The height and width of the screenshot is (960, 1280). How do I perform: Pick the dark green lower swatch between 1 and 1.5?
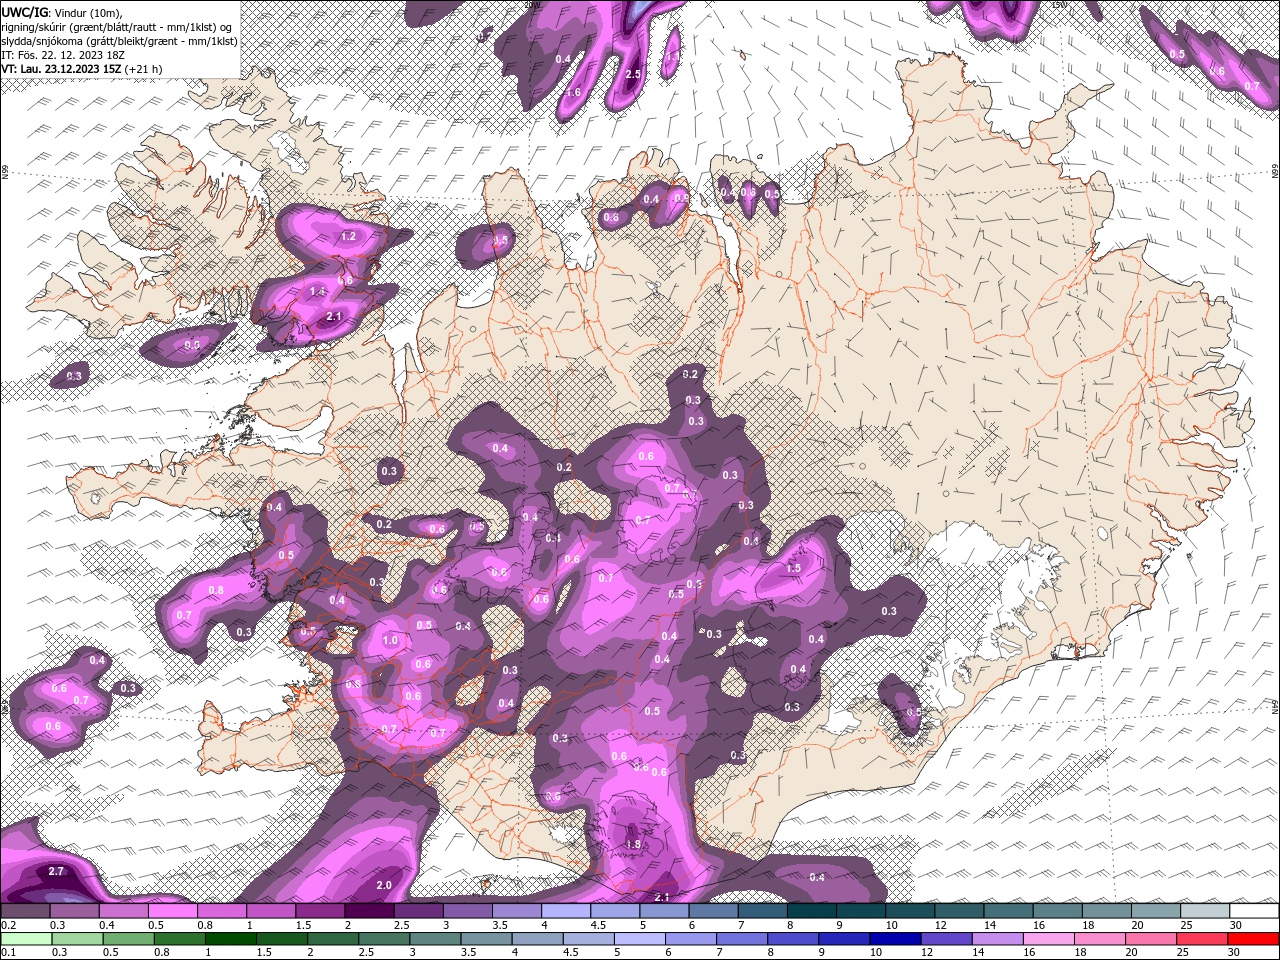click(231, 939)
